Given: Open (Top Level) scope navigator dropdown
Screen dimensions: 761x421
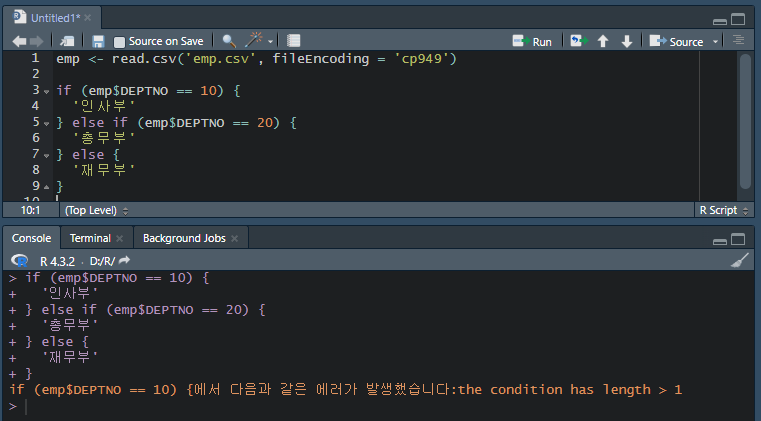Looking at the screenshot, I should pyautogui.click(x=96, y=210).
